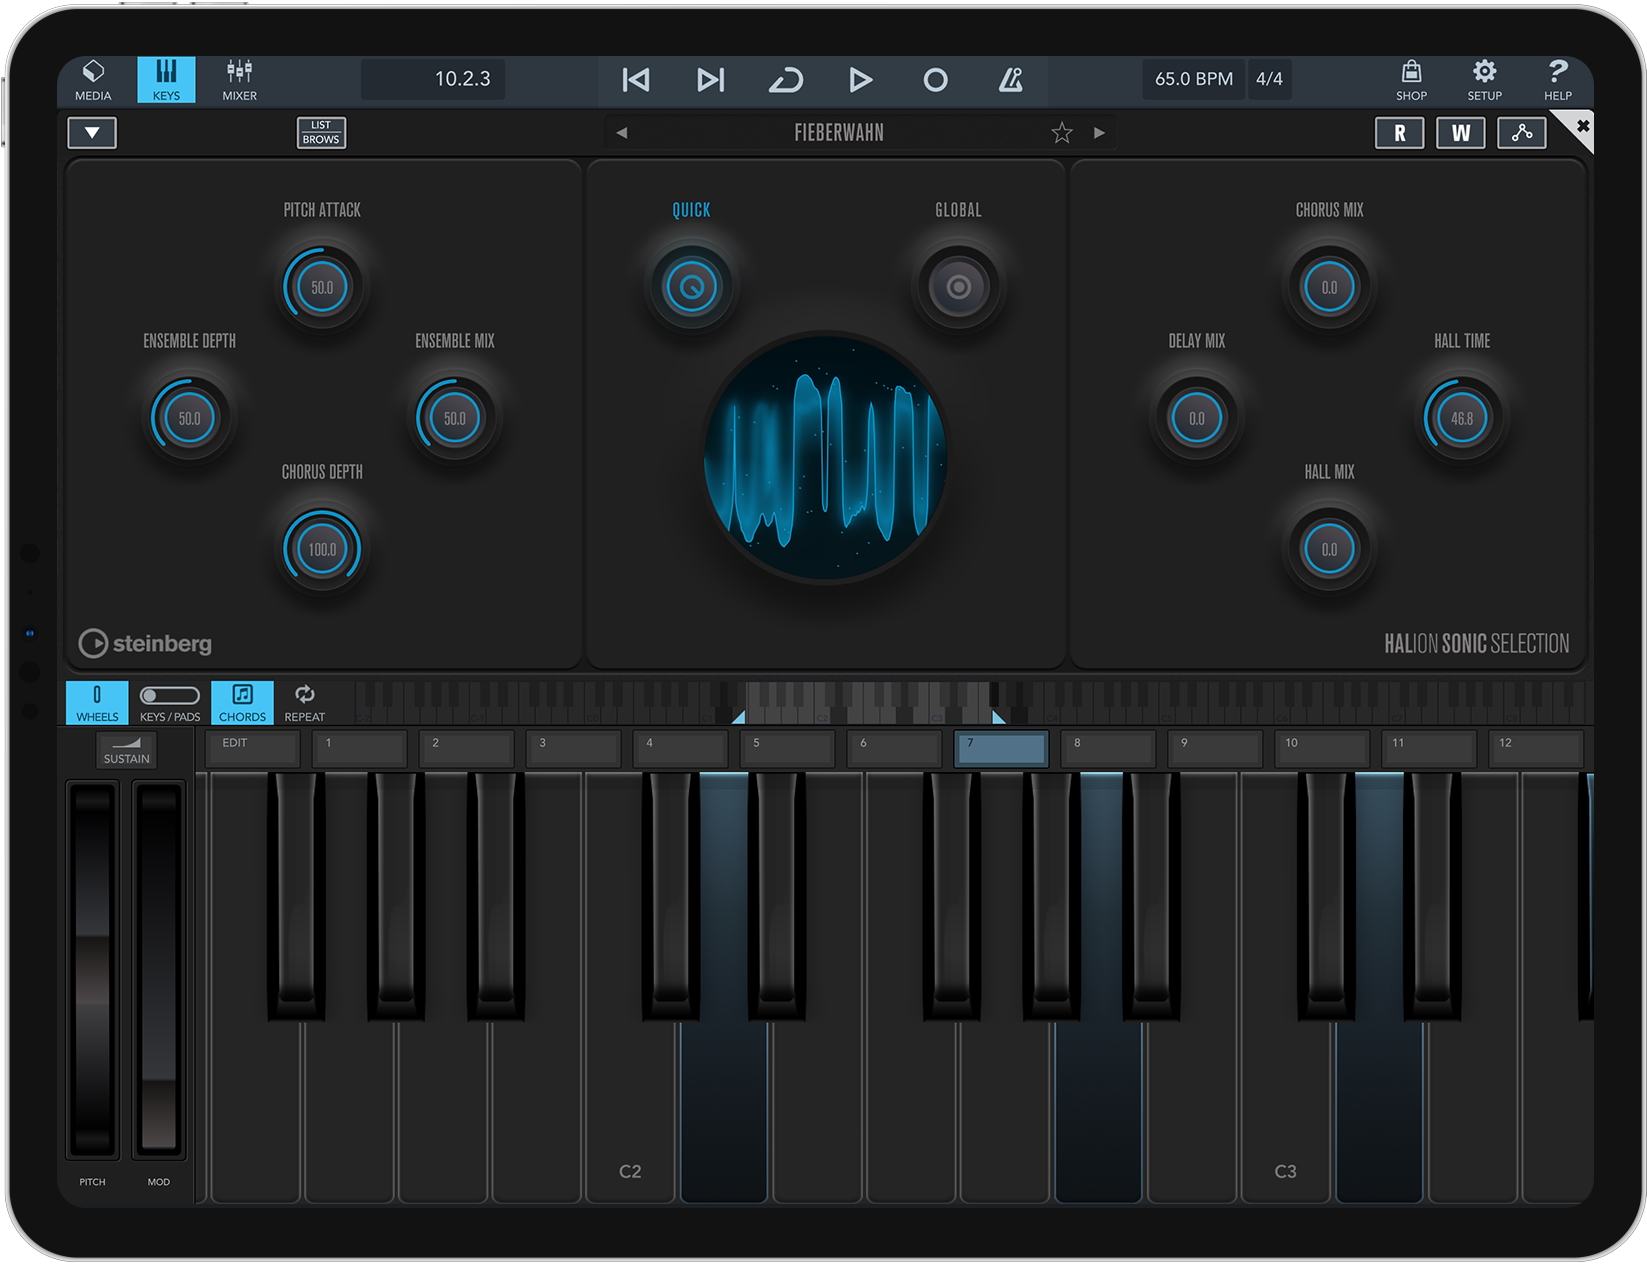1647x1266 pixels.
Task: Enable cycle loop mode
Action: click(785, 80)
